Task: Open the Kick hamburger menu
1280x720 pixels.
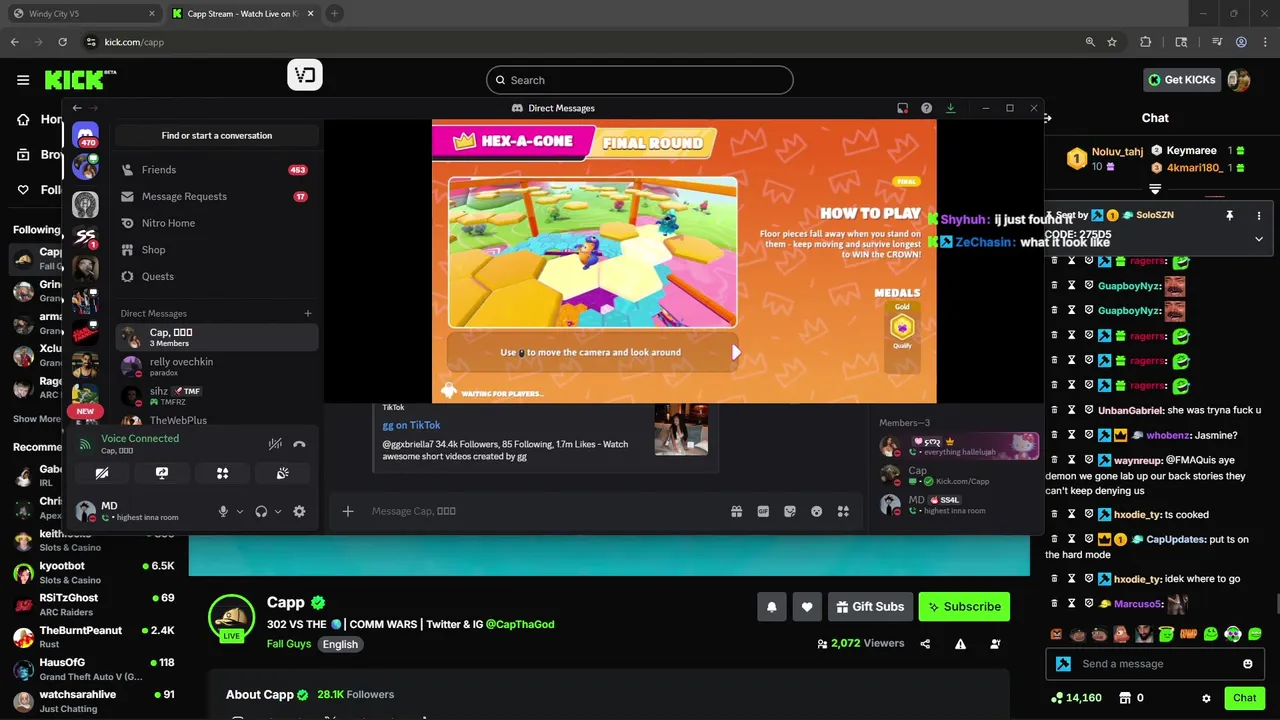Action: coord(23,80)
